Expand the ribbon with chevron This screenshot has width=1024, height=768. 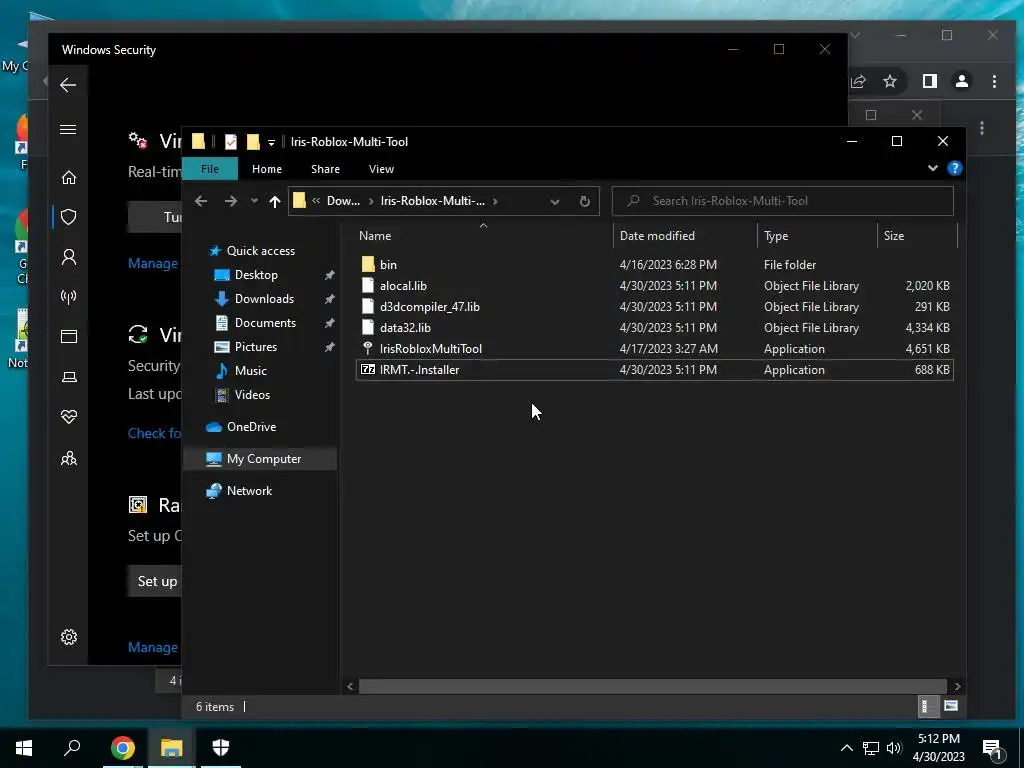(x=933, y=168)
